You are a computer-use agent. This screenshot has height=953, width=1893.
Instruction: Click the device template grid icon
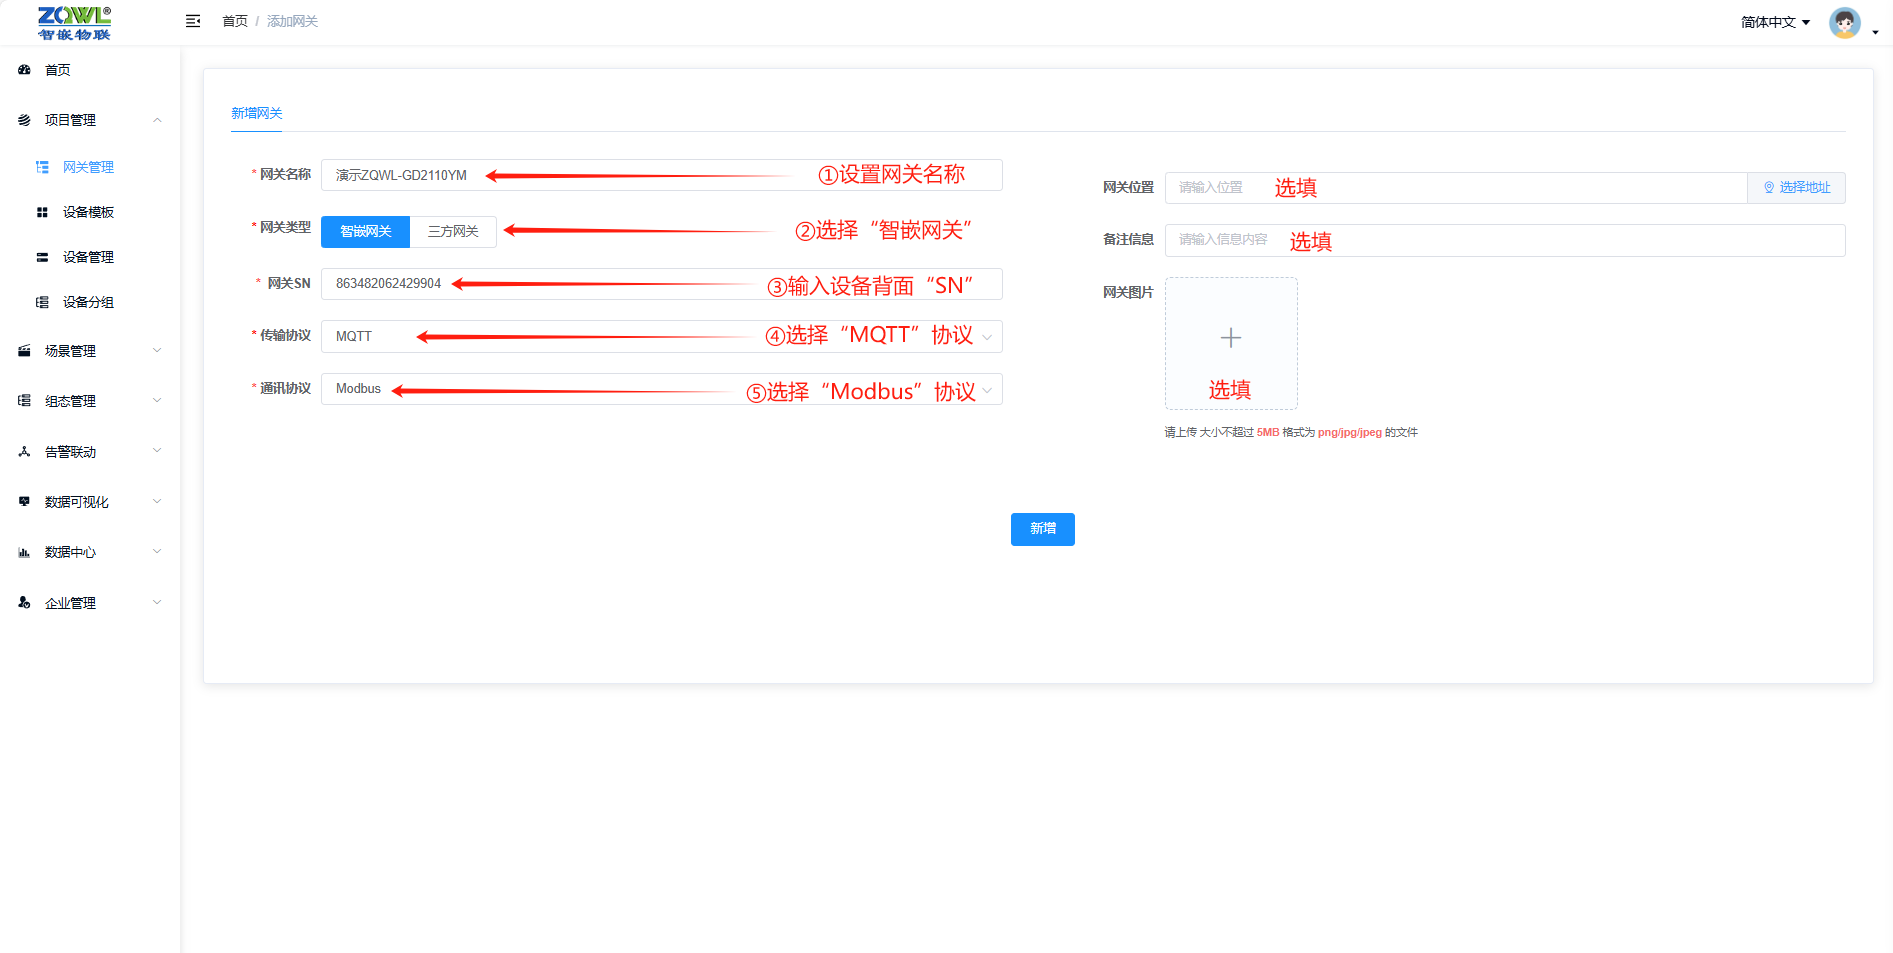point(42,212)
